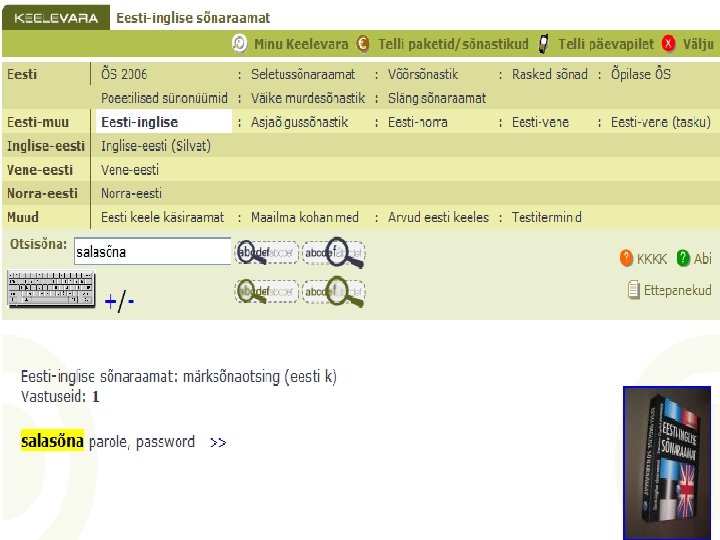Click green full-text start search magnifier icon

click(266, 292)
